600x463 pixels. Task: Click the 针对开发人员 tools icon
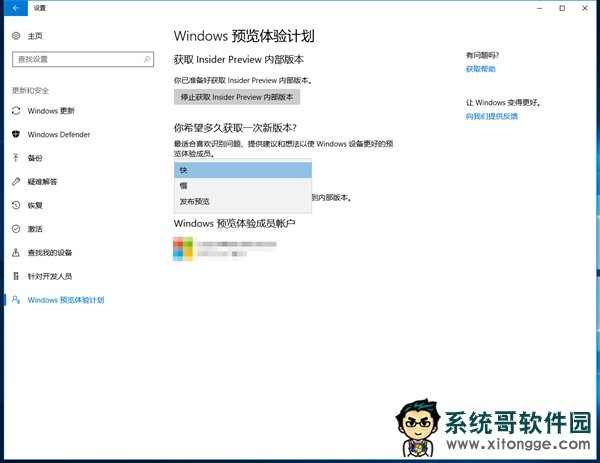(16, 276)
